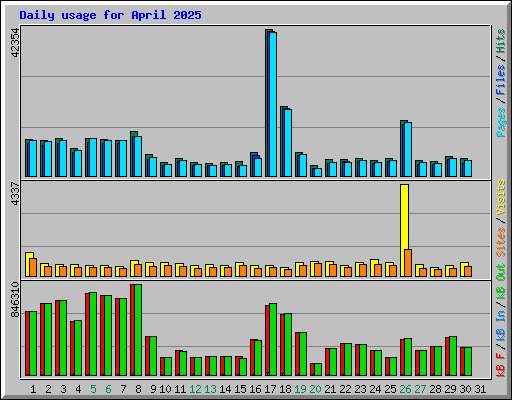Click the 4337 middle chart axis value
Image resolution: width=512 pixels, height=400 pixels.
tap(15, 194)
